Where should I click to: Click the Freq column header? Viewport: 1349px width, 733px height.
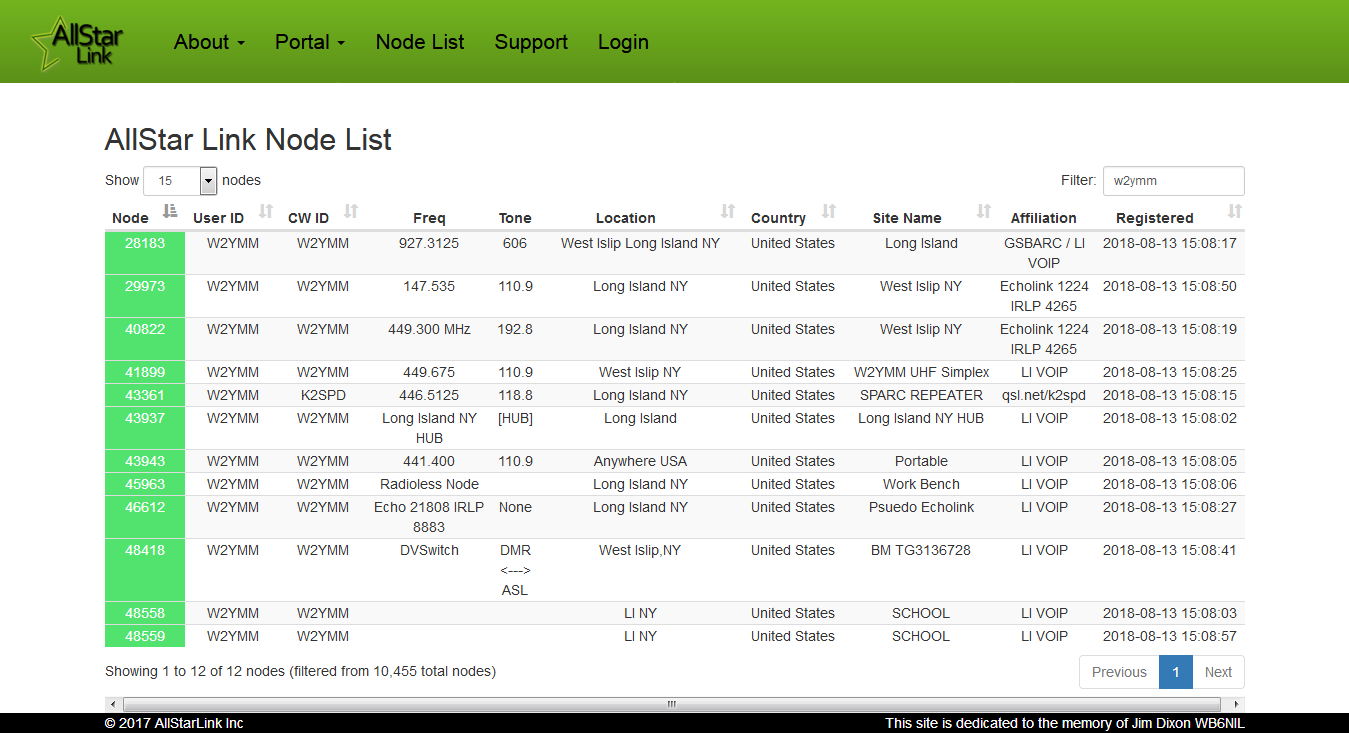(429, 218)
